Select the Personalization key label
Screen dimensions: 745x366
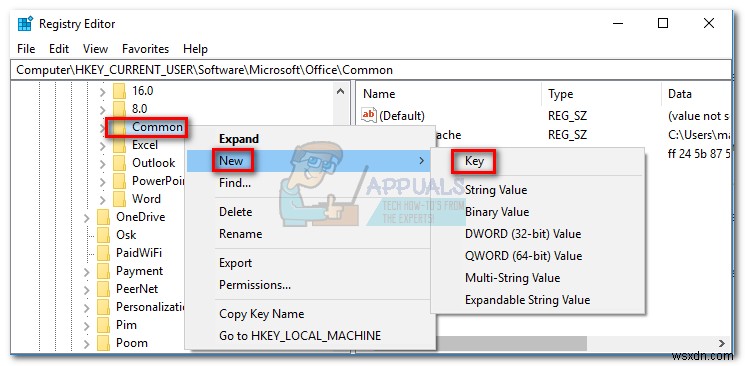151,307
